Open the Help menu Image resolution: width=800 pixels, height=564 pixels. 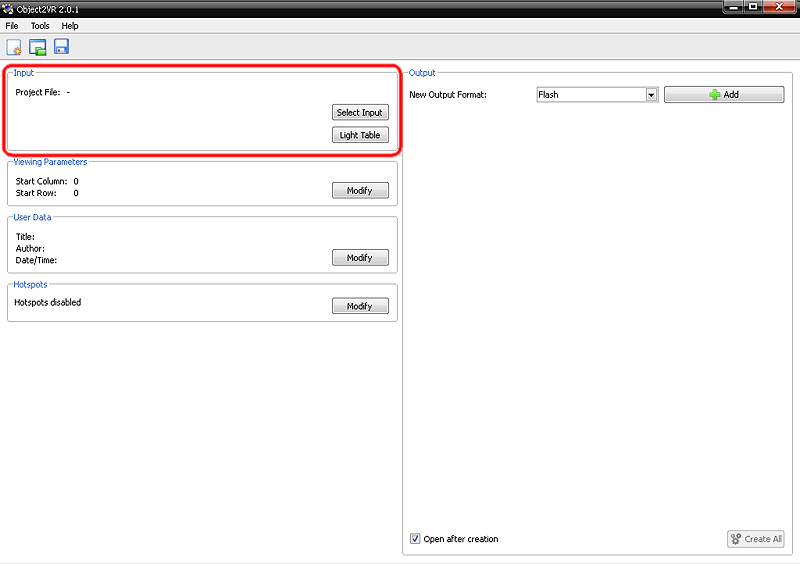70,26
